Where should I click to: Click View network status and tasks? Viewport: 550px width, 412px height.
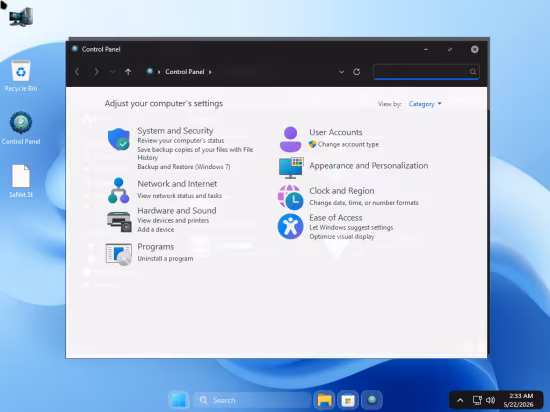point(180,196)
